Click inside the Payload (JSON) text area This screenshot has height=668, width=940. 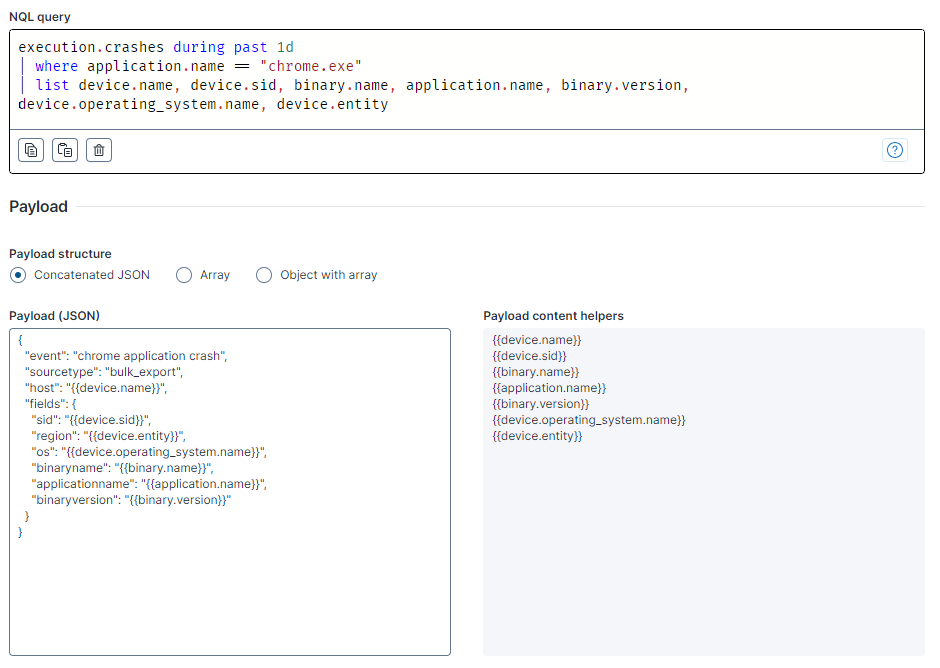click(230, 492)
